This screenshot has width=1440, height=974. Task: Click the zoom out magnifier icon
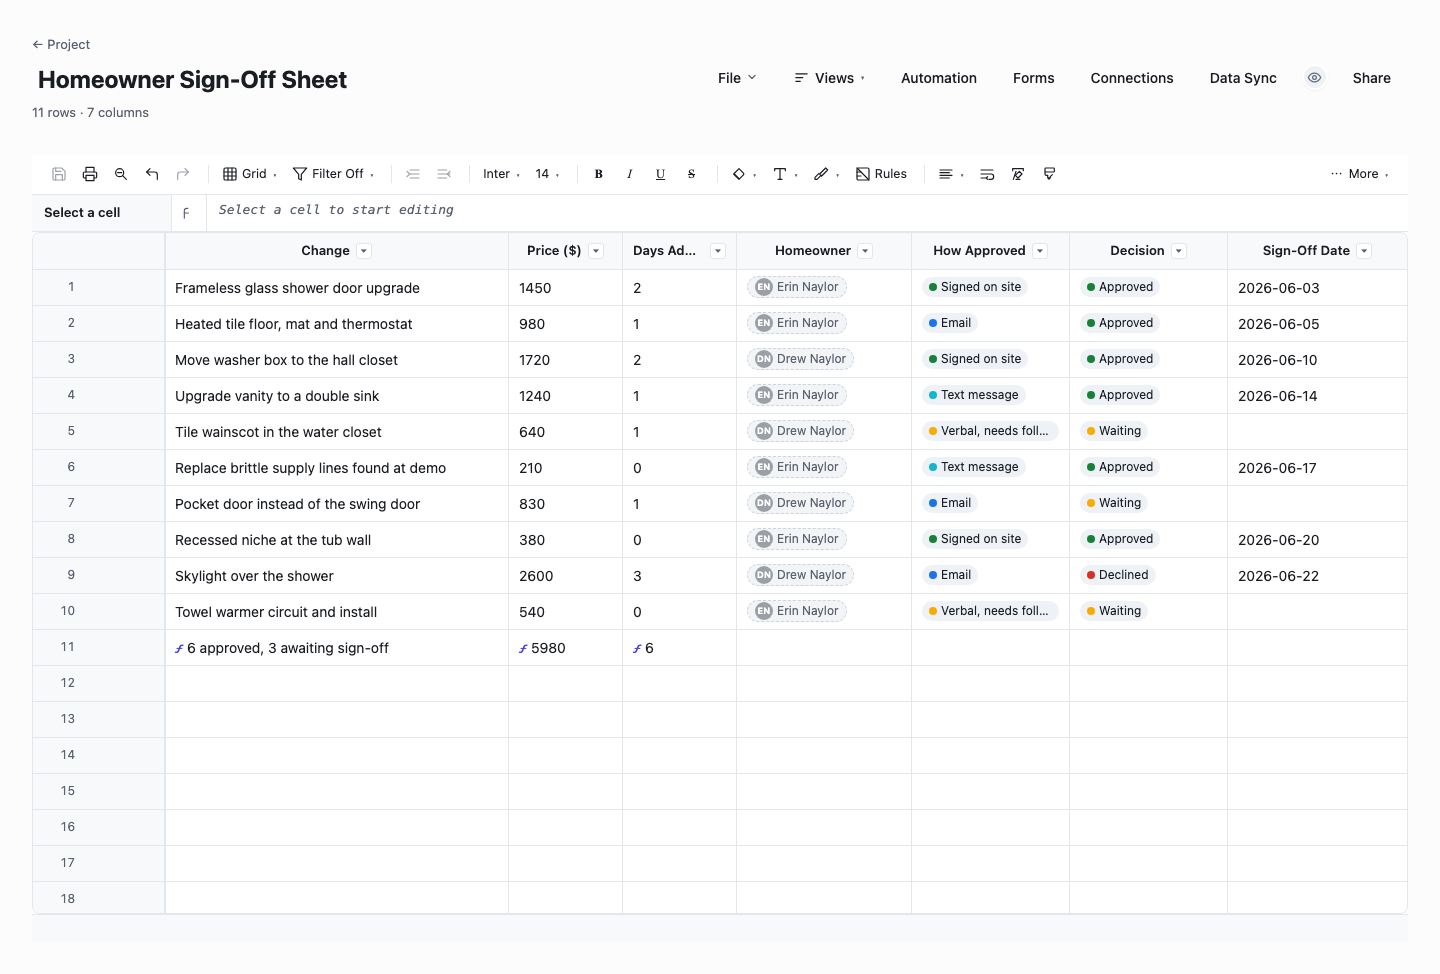(x=121, y=174)
